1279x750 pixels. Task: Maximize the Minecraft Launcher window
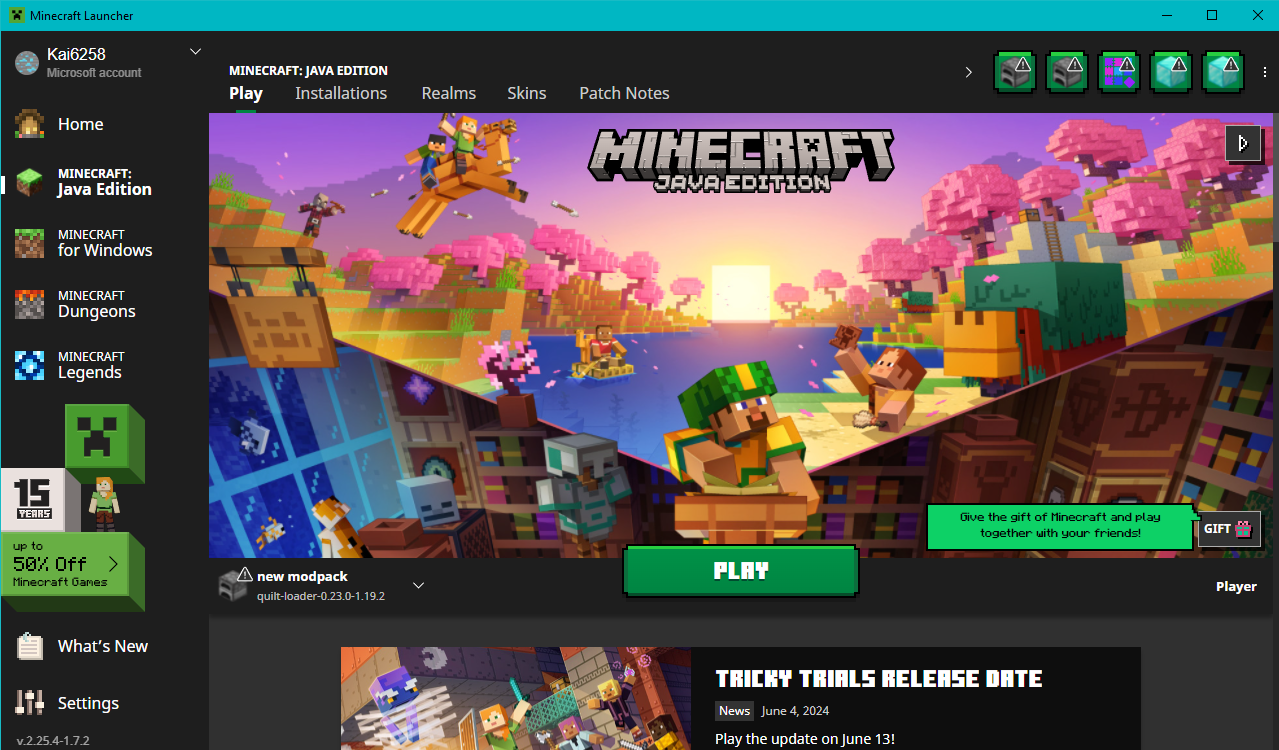coord(1211,15)
